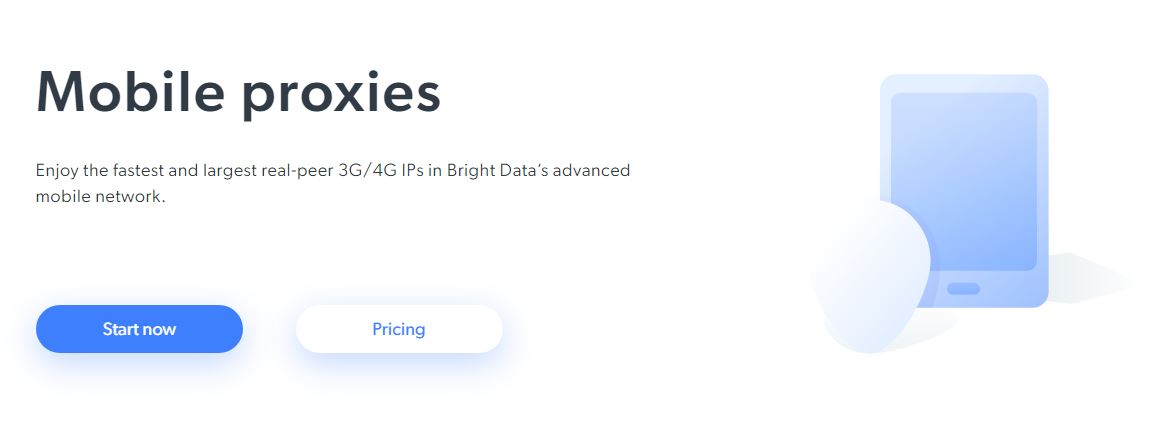Click the "mobile network." text line

100,197
